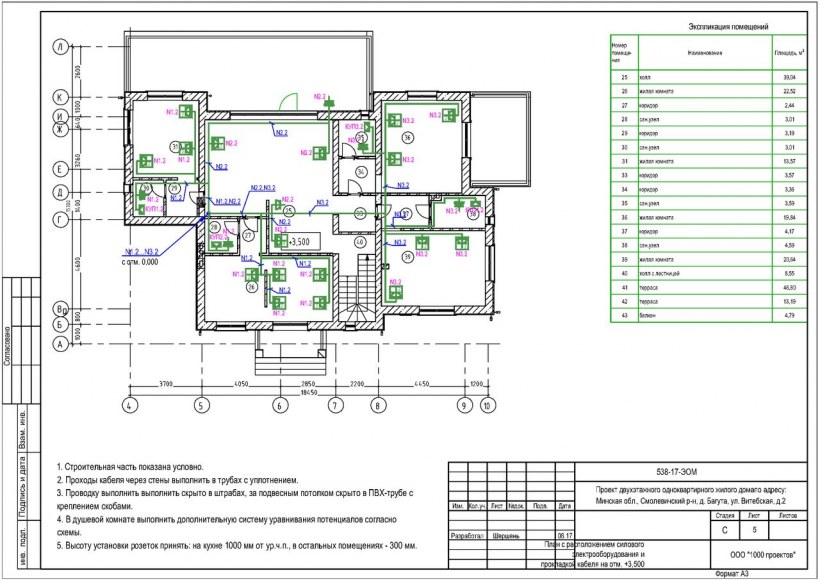This screenshot has width=820, height=580.
Task: Select the developer name 'Шершень'
Action: (507, 535)
